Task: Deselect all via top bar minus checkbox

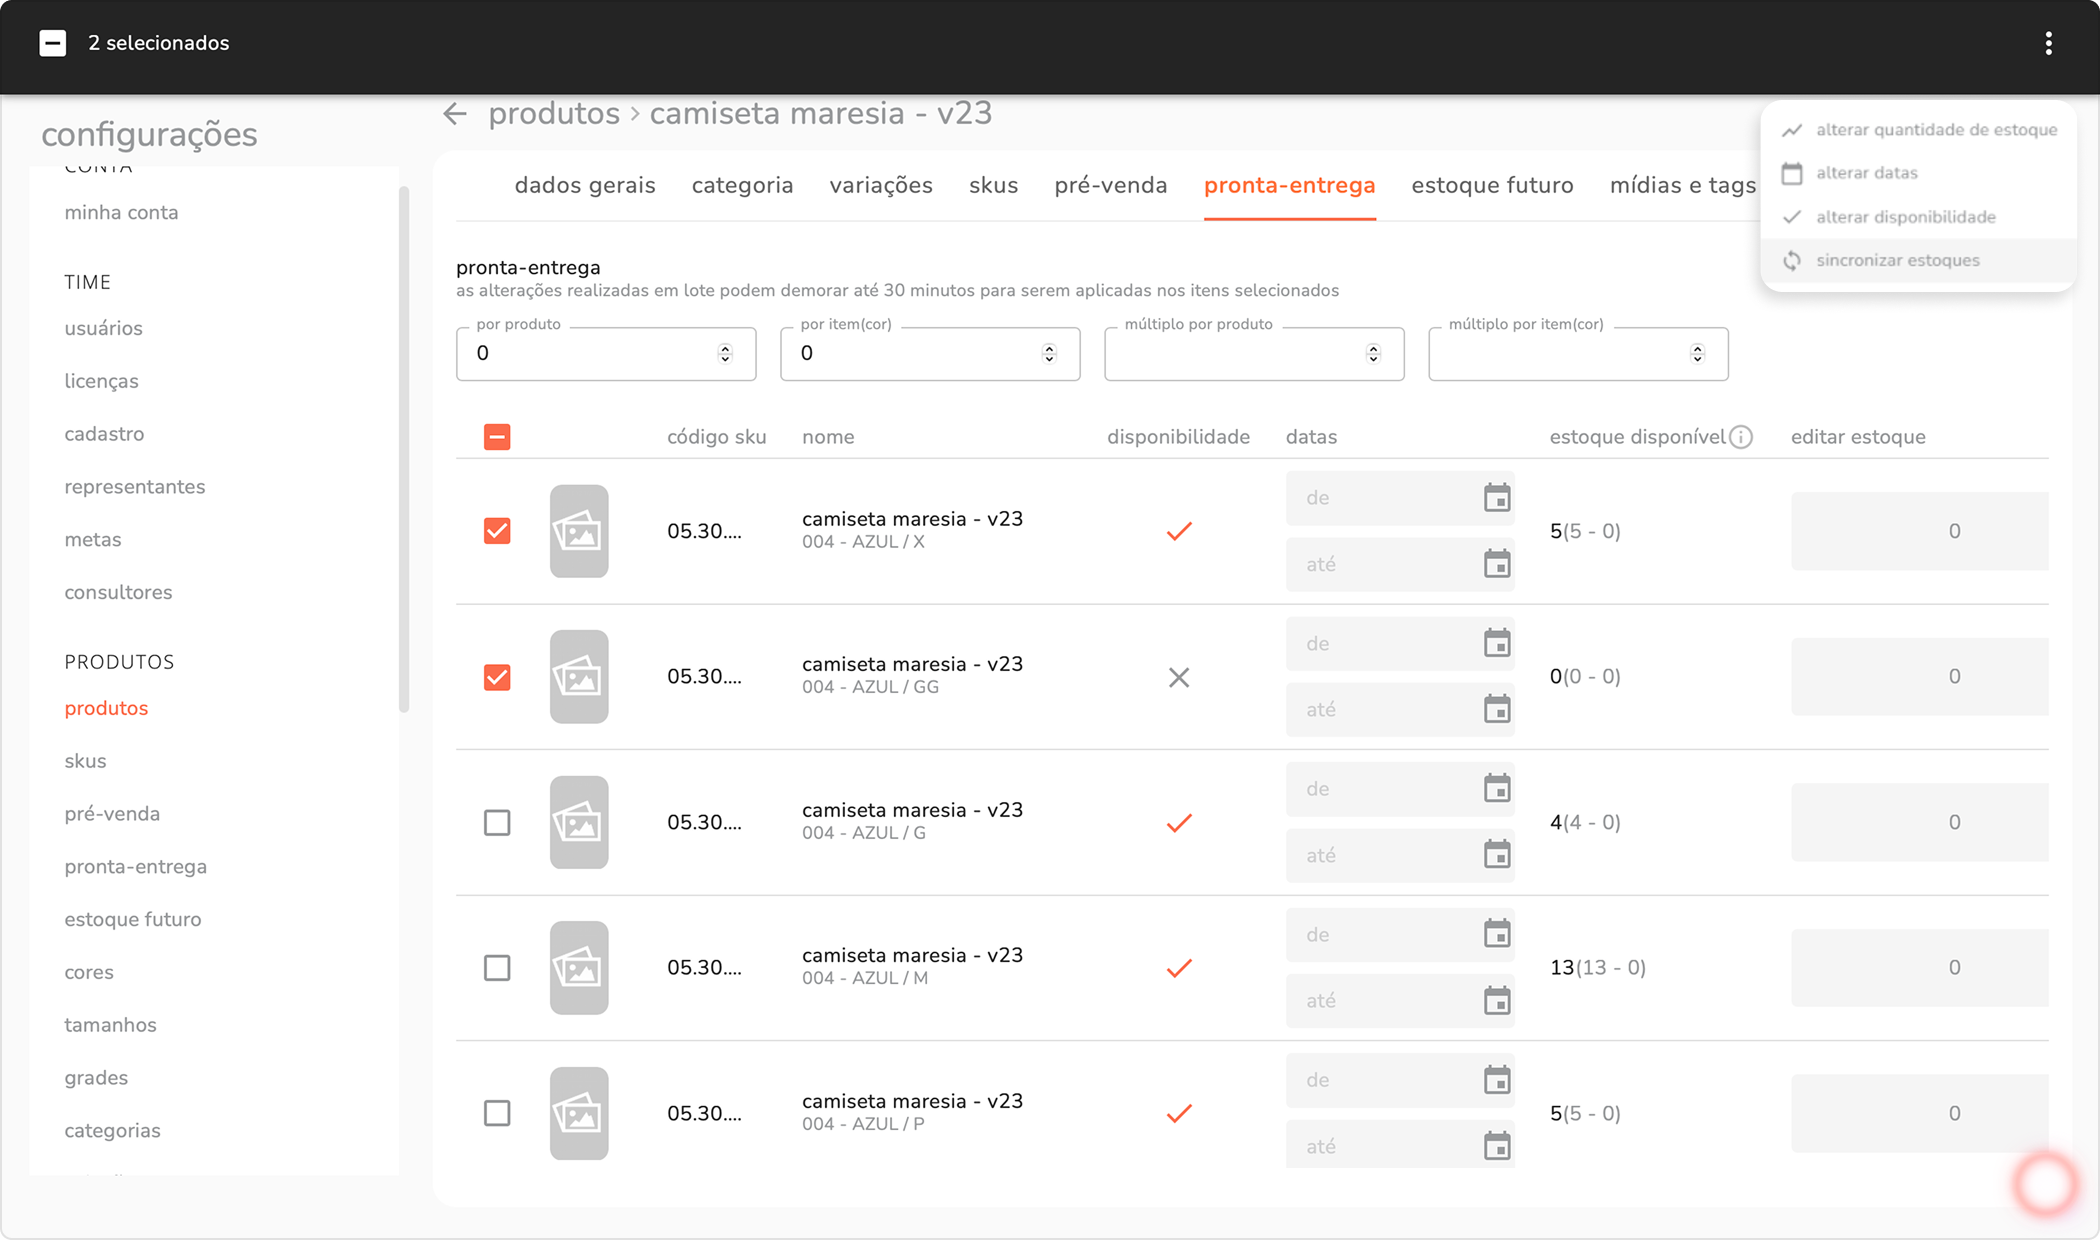Action: click(x=53, y=43)
